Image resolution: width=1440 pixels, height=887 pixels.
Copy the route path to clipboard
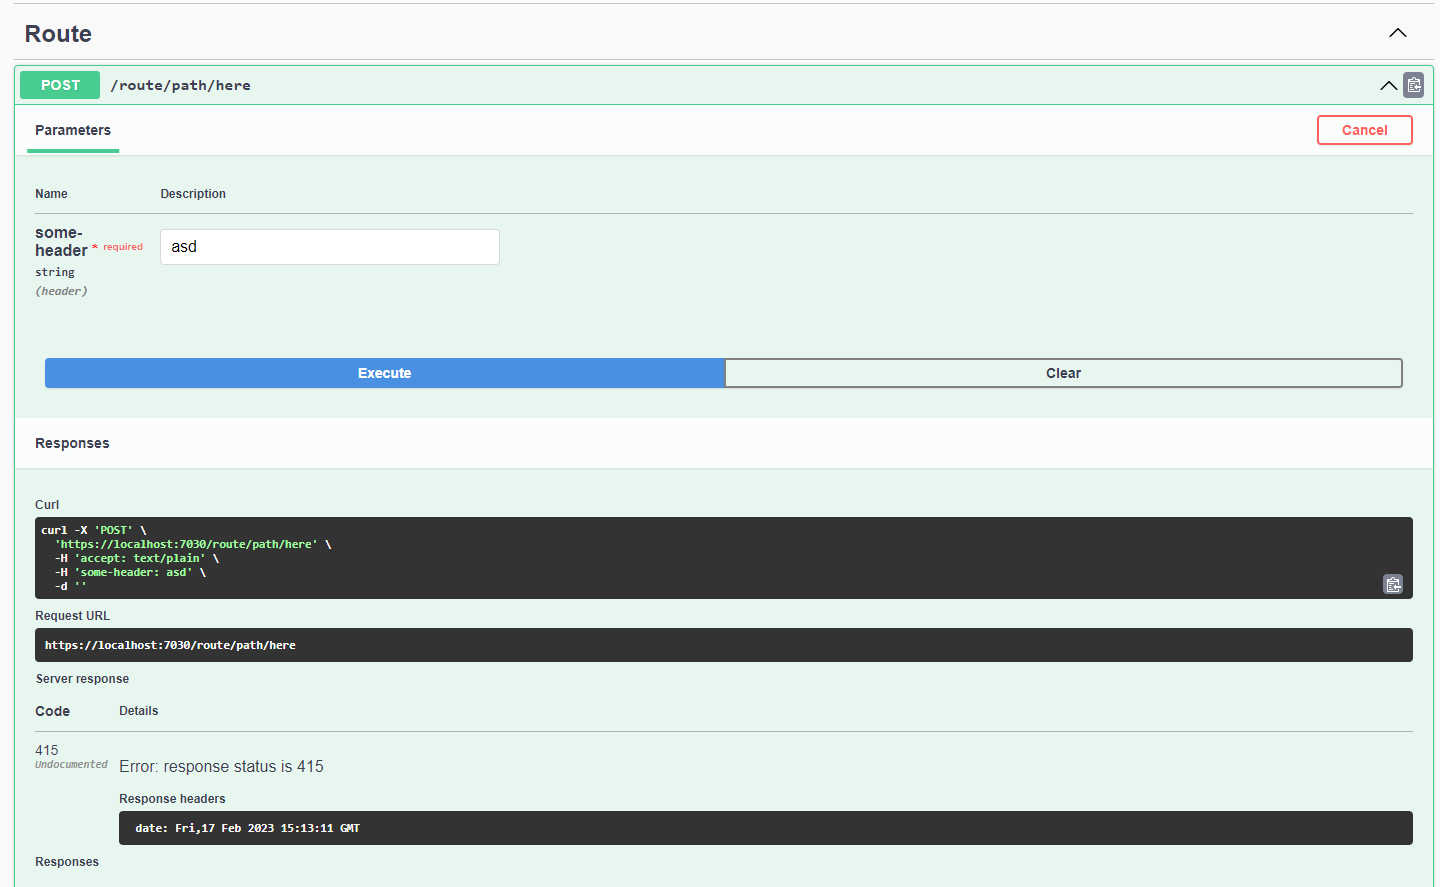point(1413,85)
